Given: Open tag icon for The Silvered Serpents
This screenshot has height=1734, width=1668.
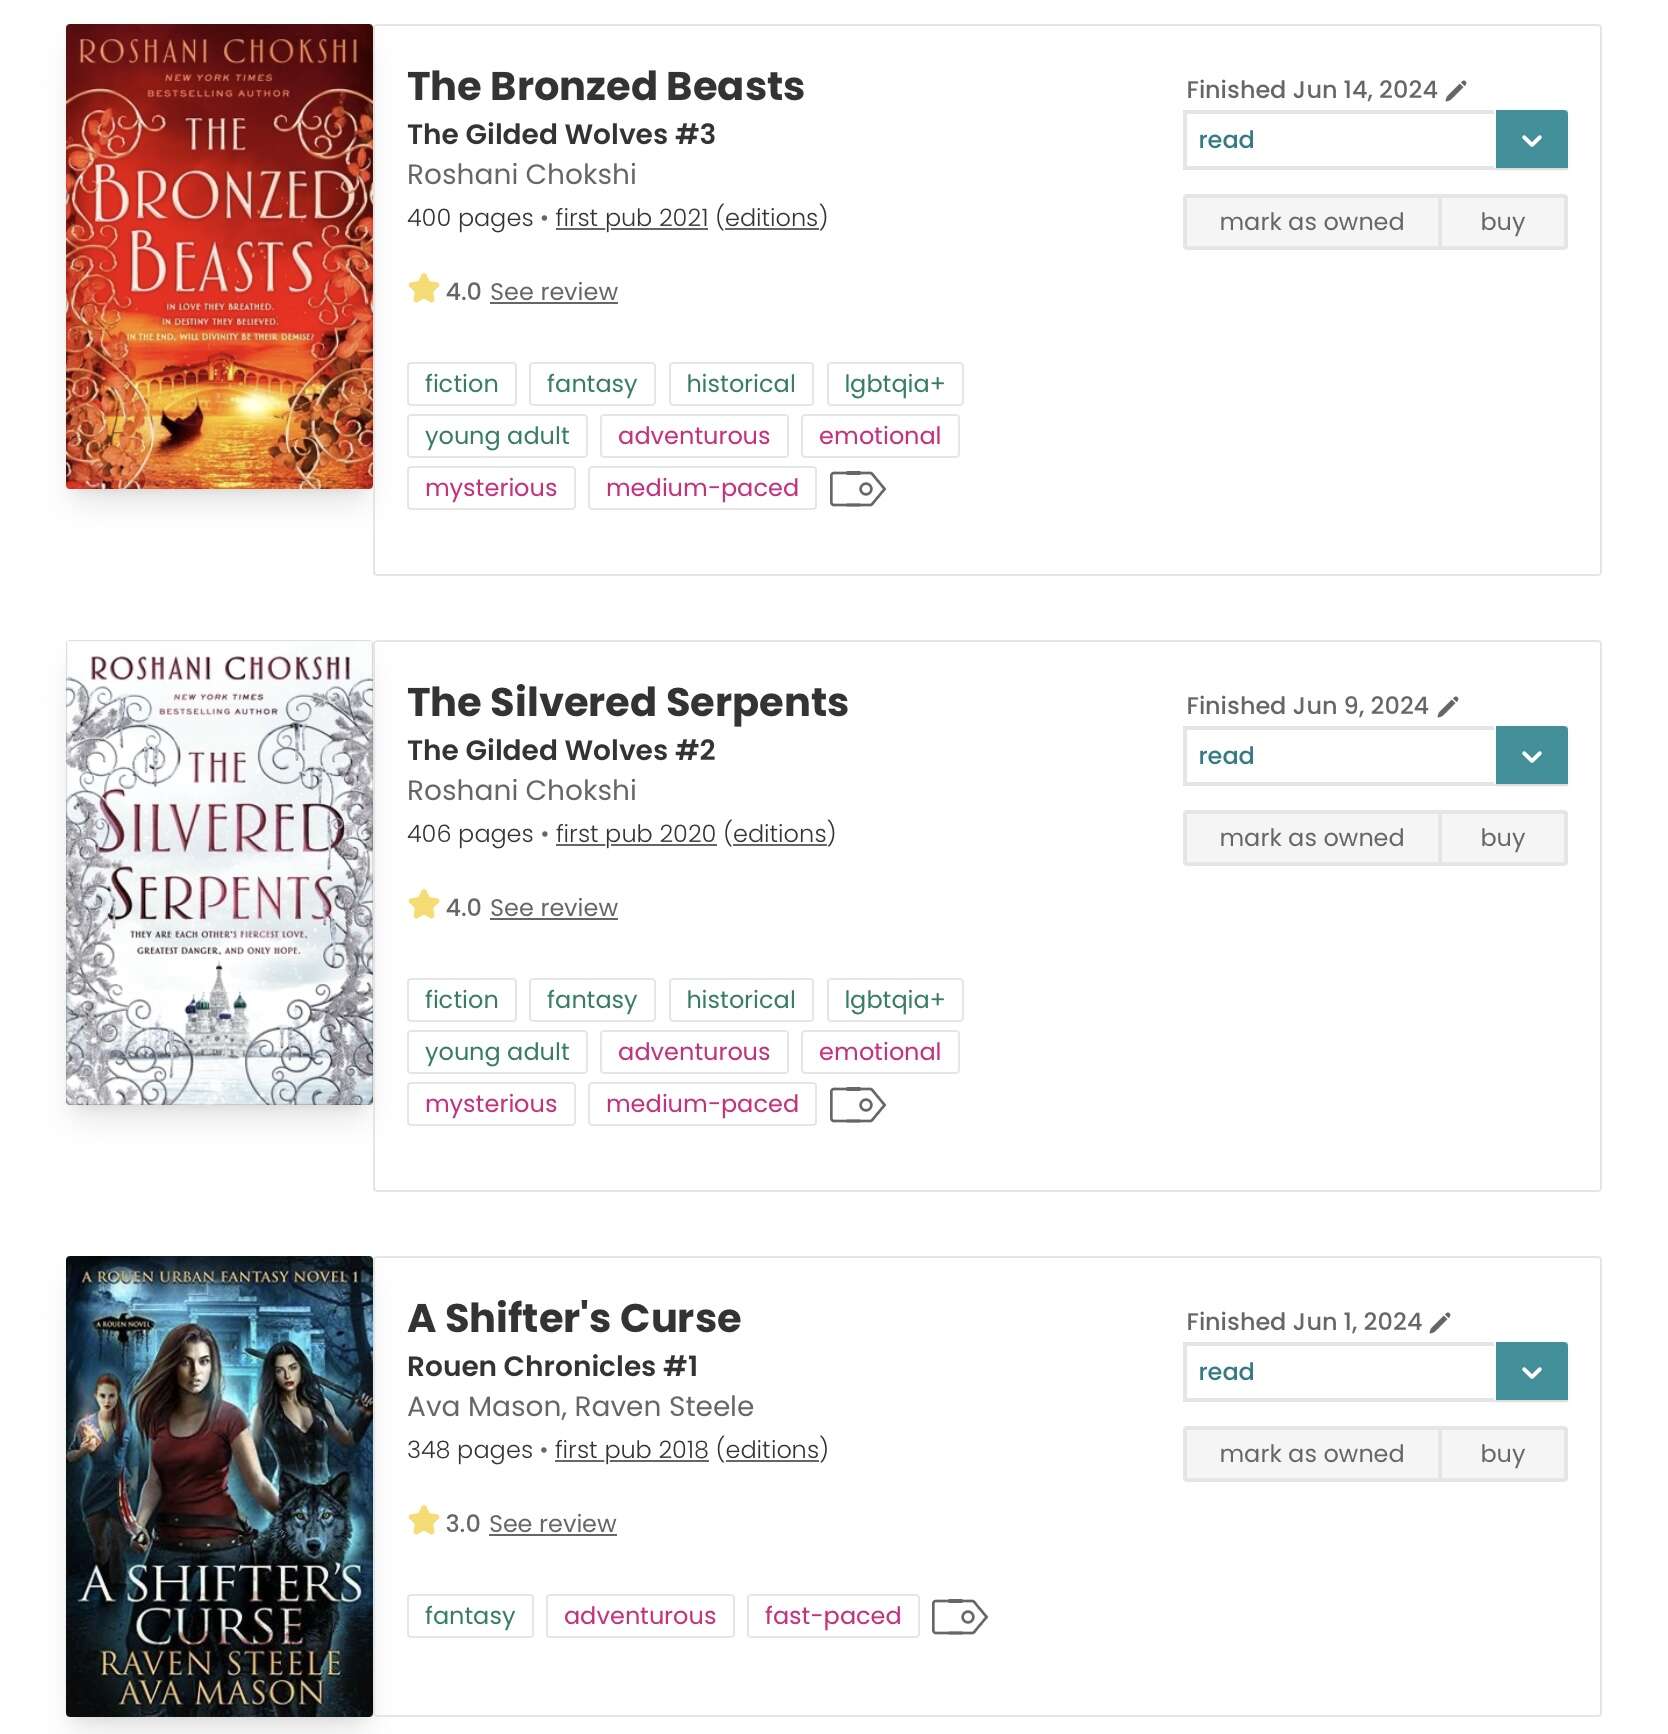Looking at the screenshot, I should [858, 1105].
